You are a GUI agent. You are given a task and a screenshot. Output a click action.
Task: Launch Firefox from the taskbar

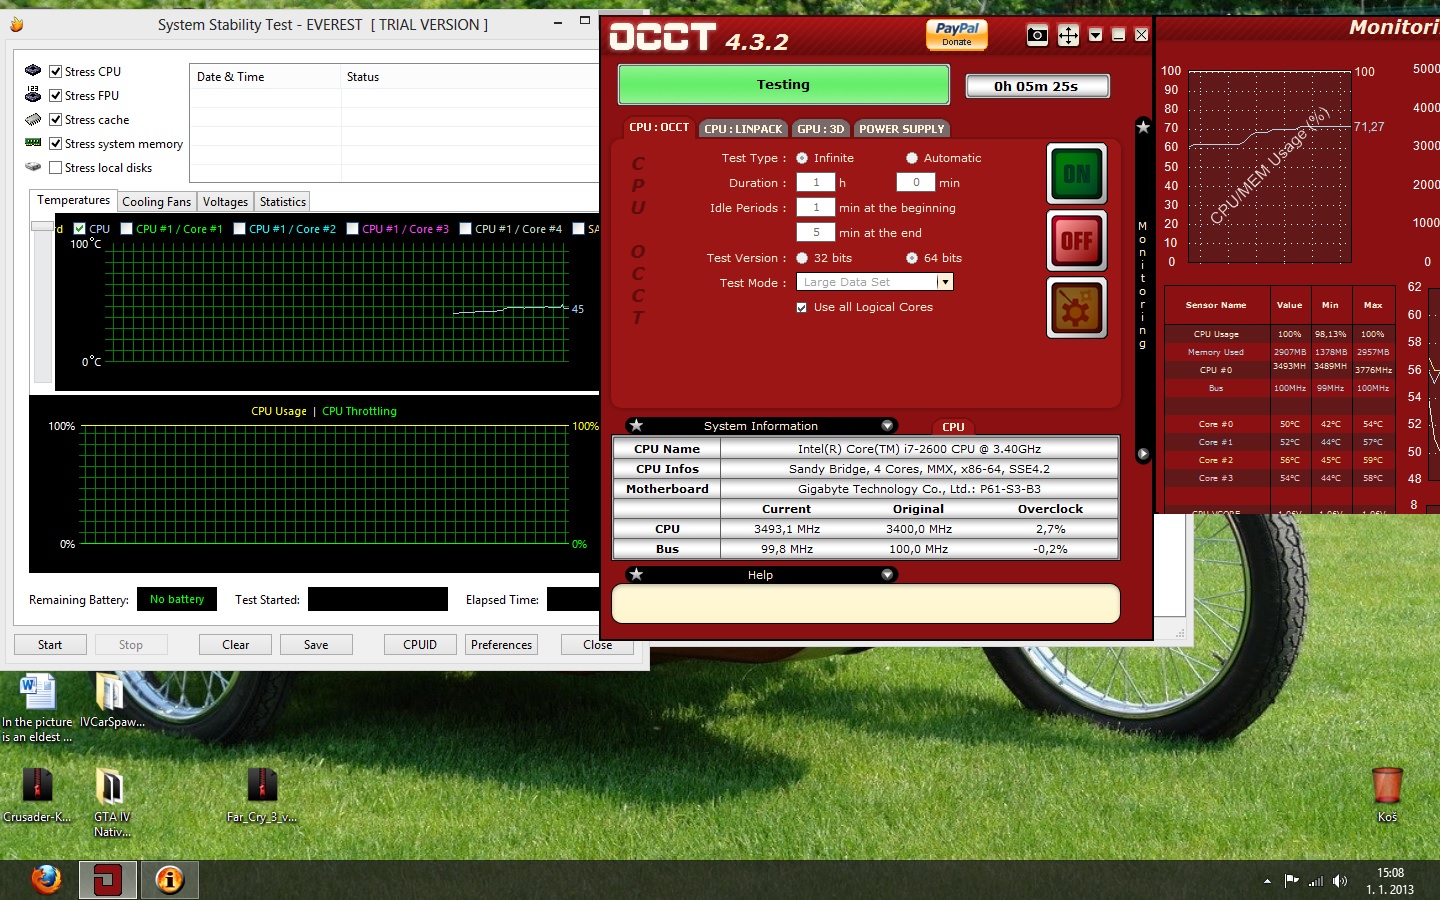(46, 880)
